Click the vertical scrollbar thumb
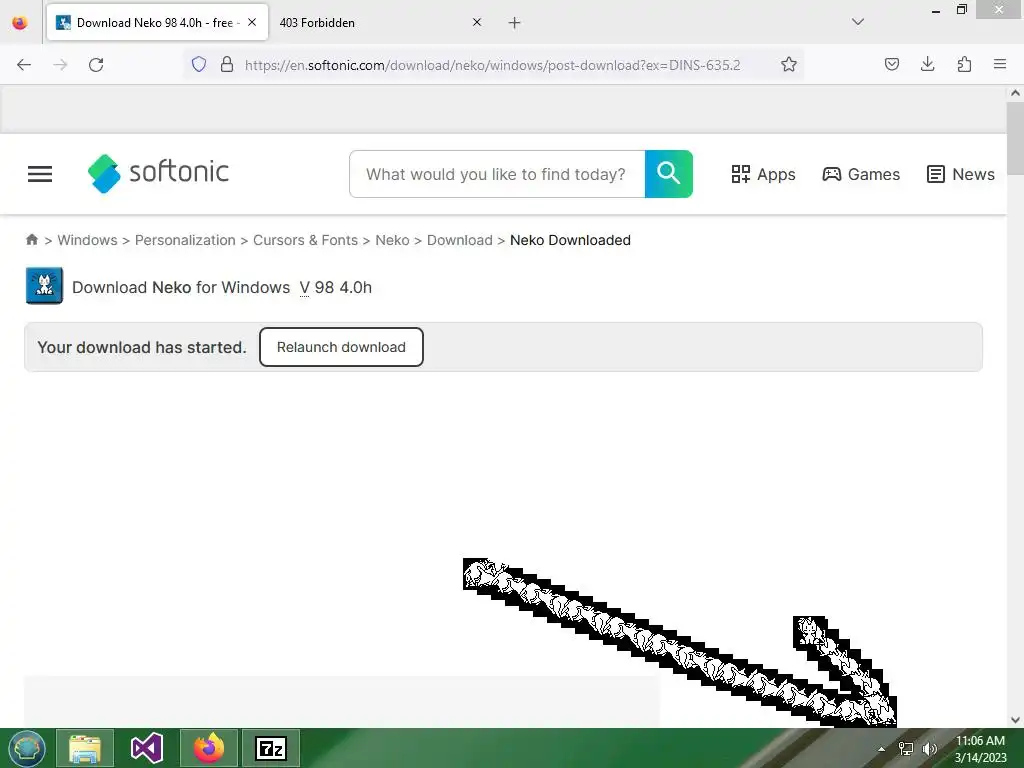 tap(1015, 138)
